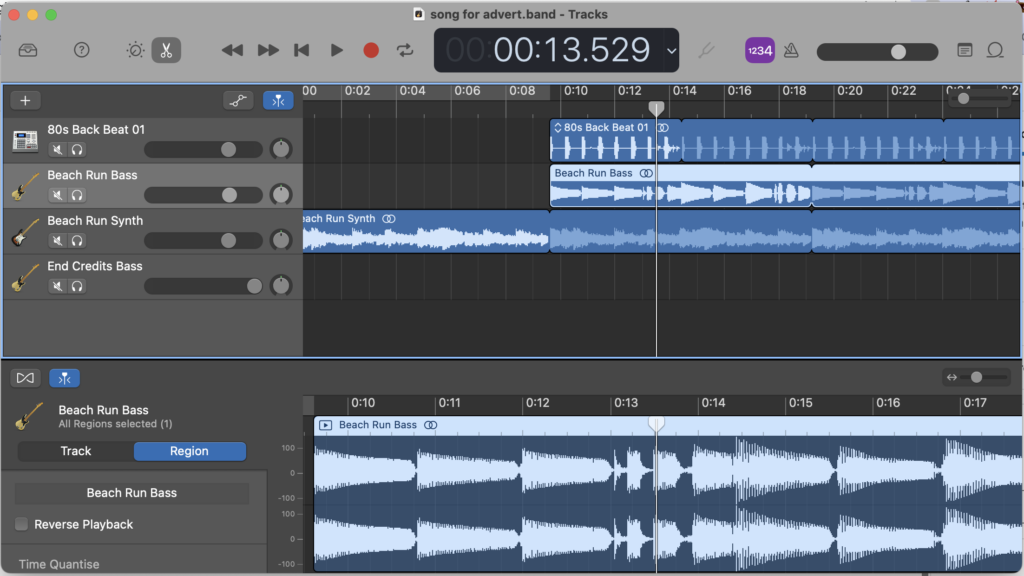Toggle the Metronome
Viewport: 1024px width, 576px height.
pos(791,50)
